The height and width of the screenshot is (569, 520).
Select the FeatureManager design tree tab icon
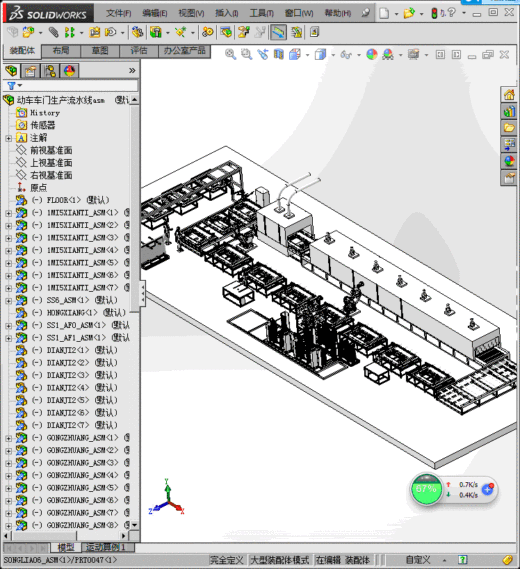pyautogui.click(x=12, y=71)
